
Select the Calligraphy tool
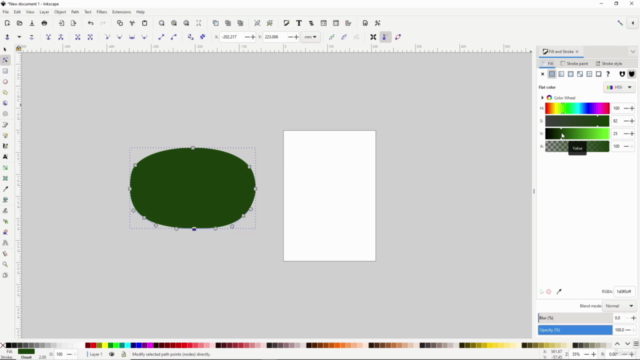(5, 146)
